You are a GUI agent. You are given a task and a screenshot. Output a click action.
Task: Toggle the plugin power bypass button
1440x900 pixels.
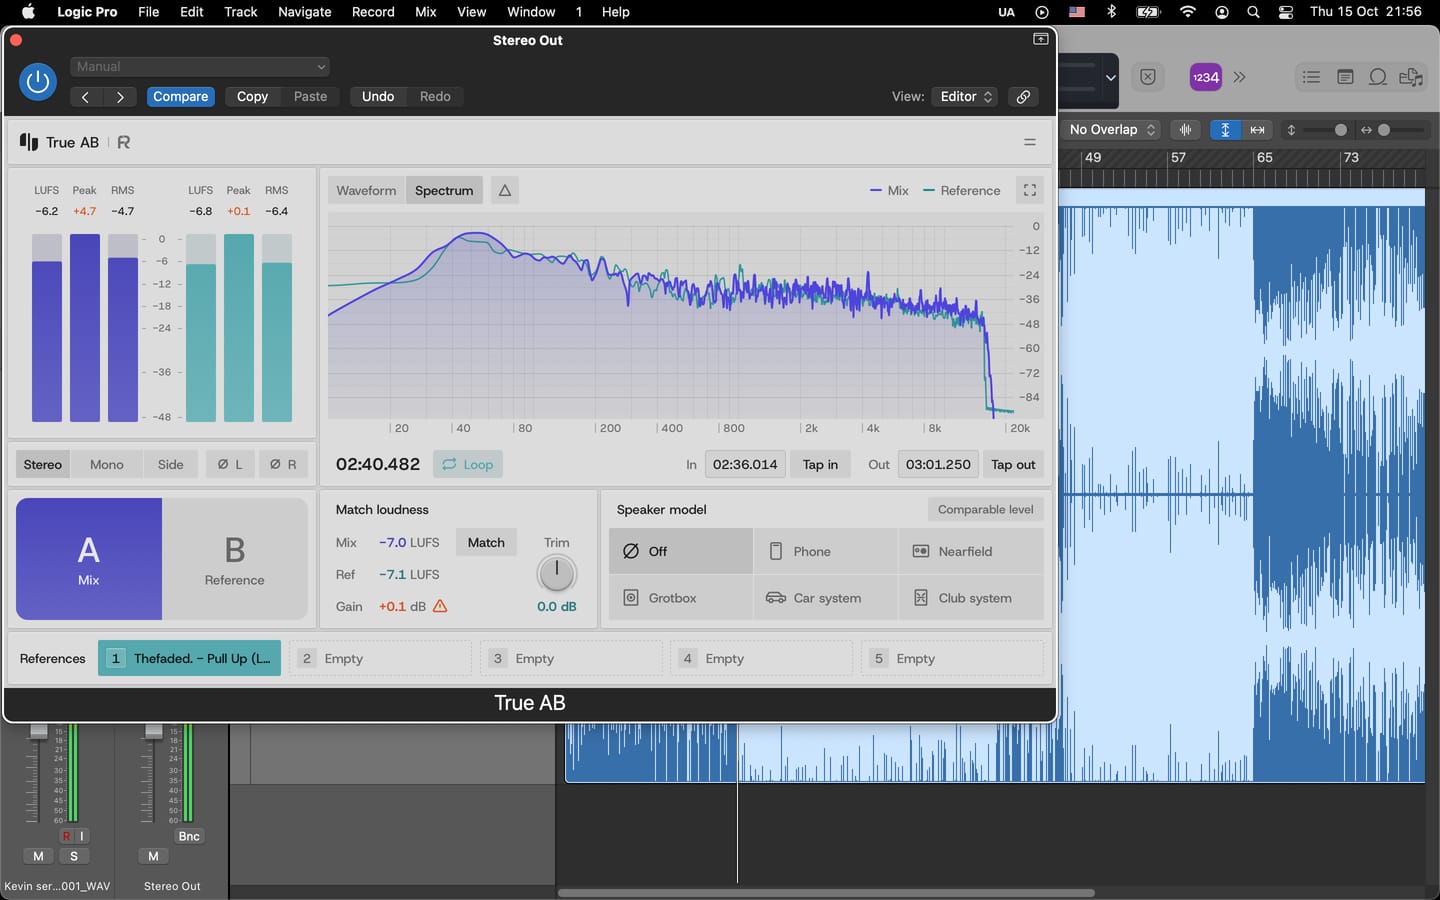38,82
